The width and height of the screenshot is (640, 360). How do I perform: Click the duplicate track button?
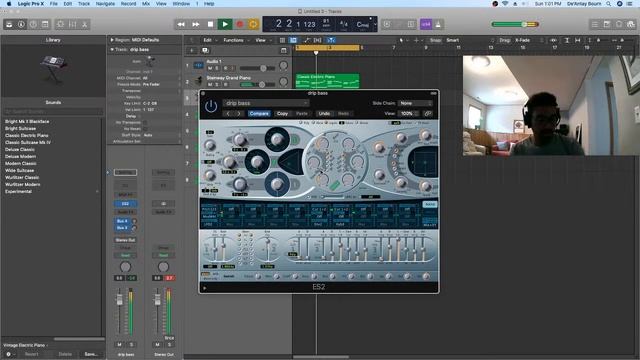[x=205, y=51]
